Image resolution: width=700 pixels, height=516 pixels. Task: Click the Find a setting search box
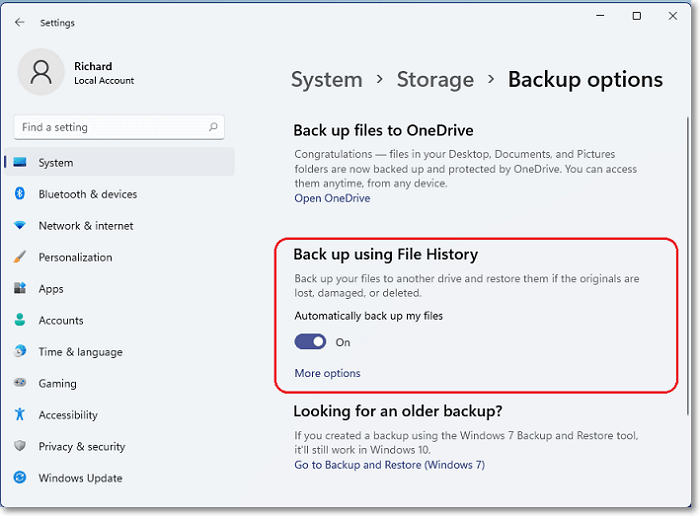point(110,128)
